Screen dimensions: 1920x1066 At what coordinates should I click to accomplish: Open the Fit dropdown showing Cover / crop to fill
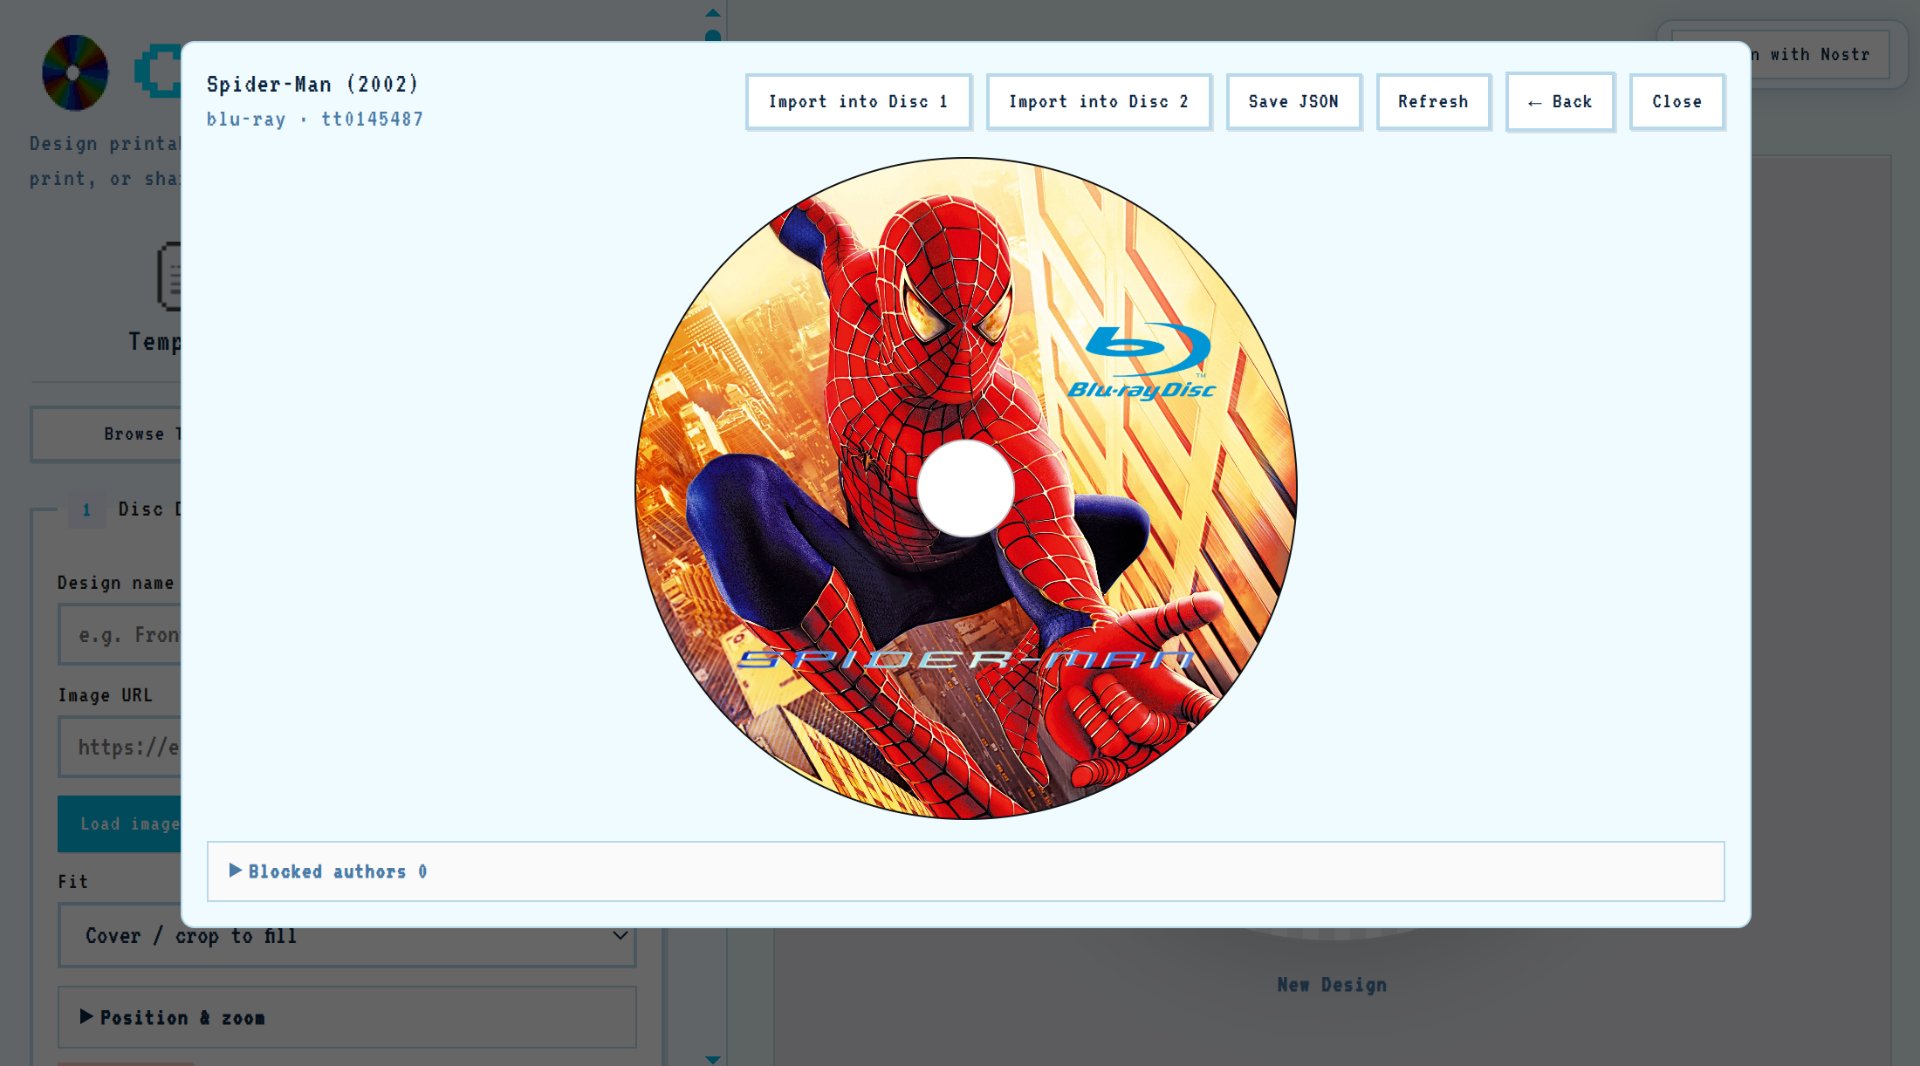[x=347, y=936]
